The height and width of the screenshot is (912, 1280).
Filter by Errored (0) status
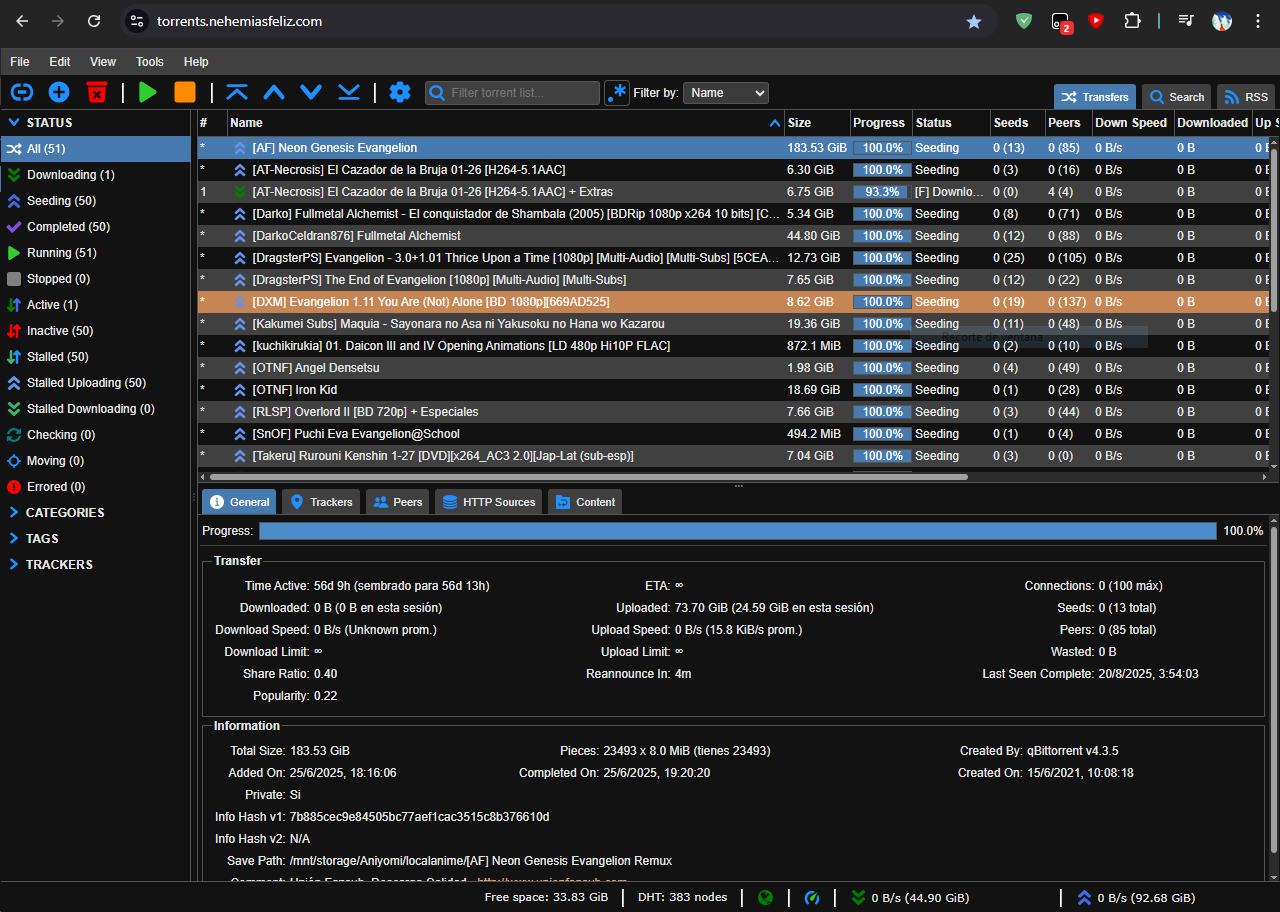click(95, 486)
